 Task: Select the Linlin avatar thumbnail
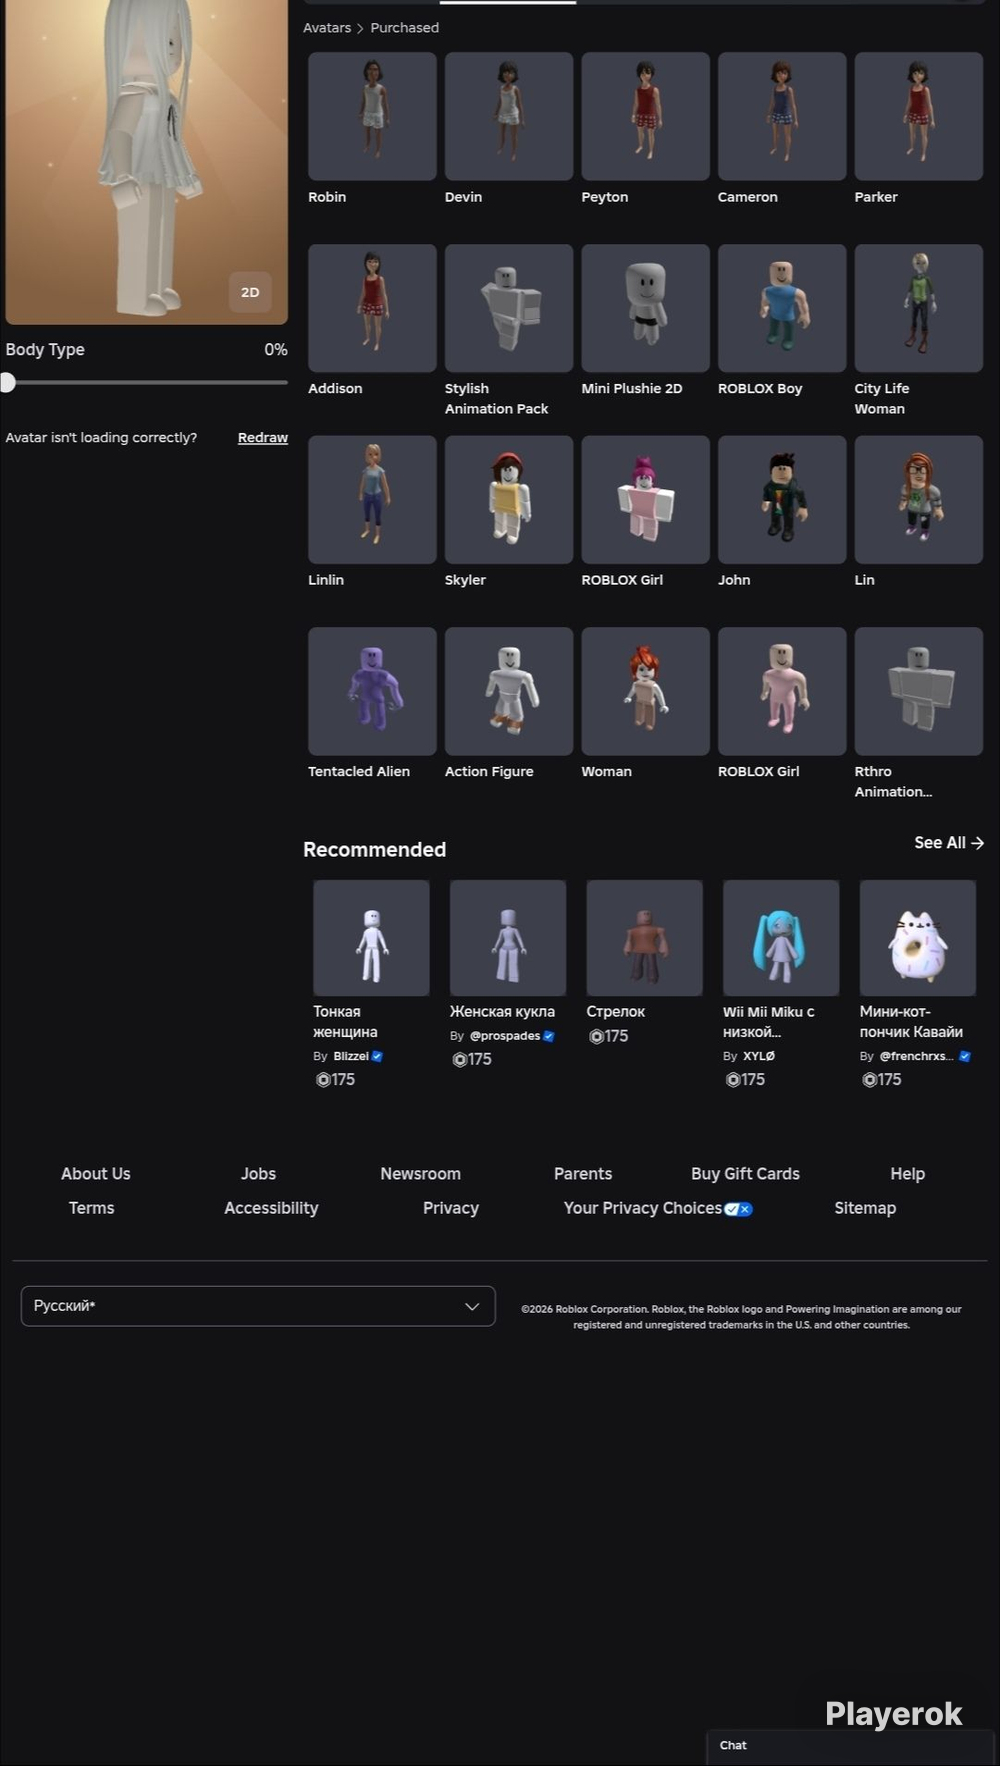pos(372,499)
